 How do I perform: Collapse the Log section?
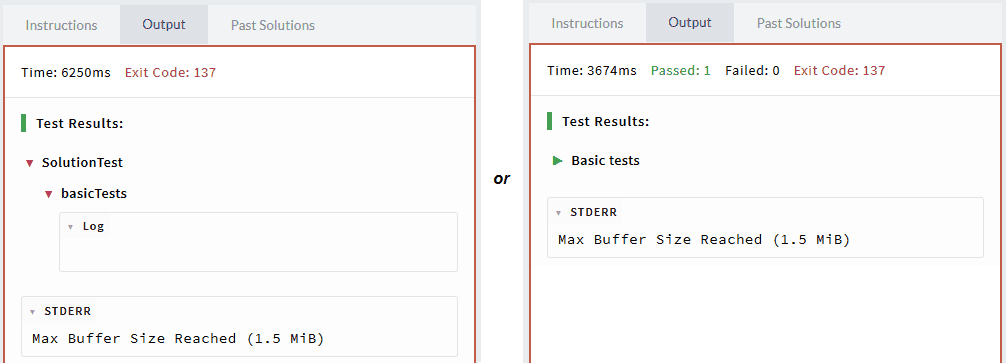click(71, 227)
